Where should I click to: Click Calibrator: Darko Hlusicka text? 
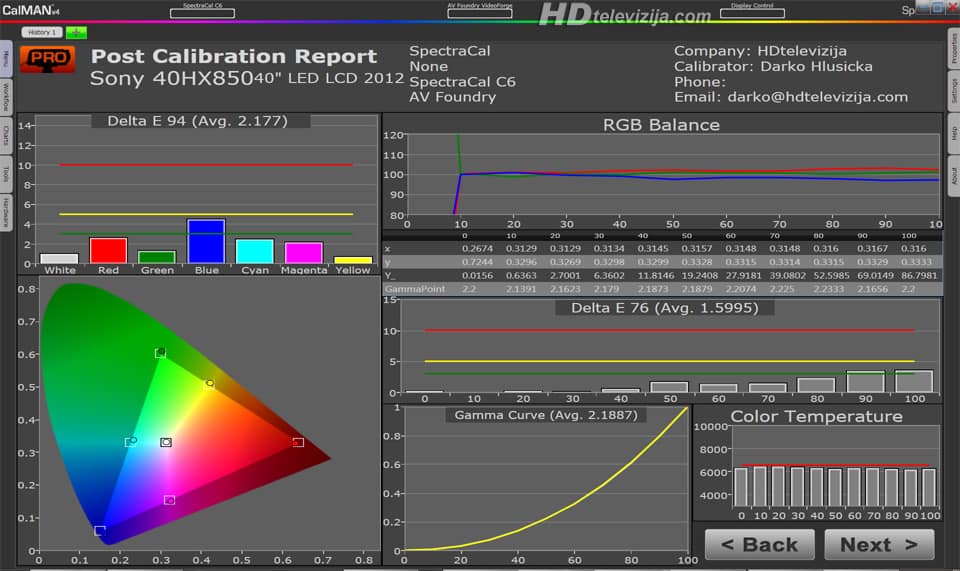point(773,66)
